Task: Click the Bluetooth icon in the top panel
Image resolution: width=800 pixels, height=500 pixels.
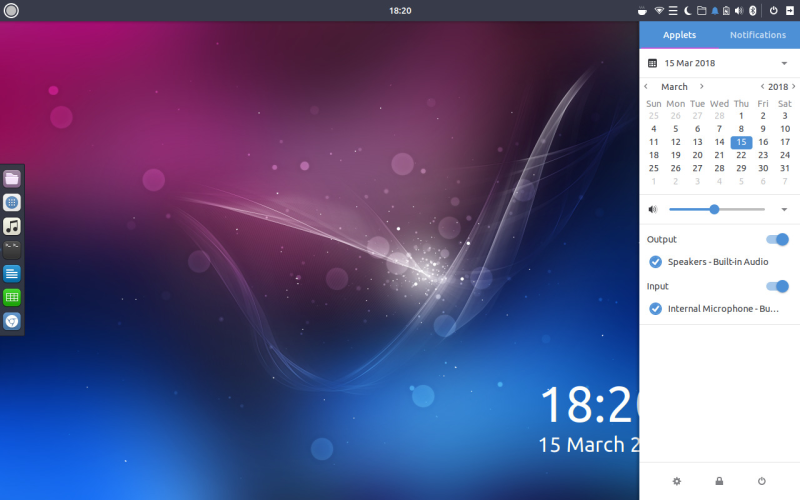Action: (x=751, y=10)
